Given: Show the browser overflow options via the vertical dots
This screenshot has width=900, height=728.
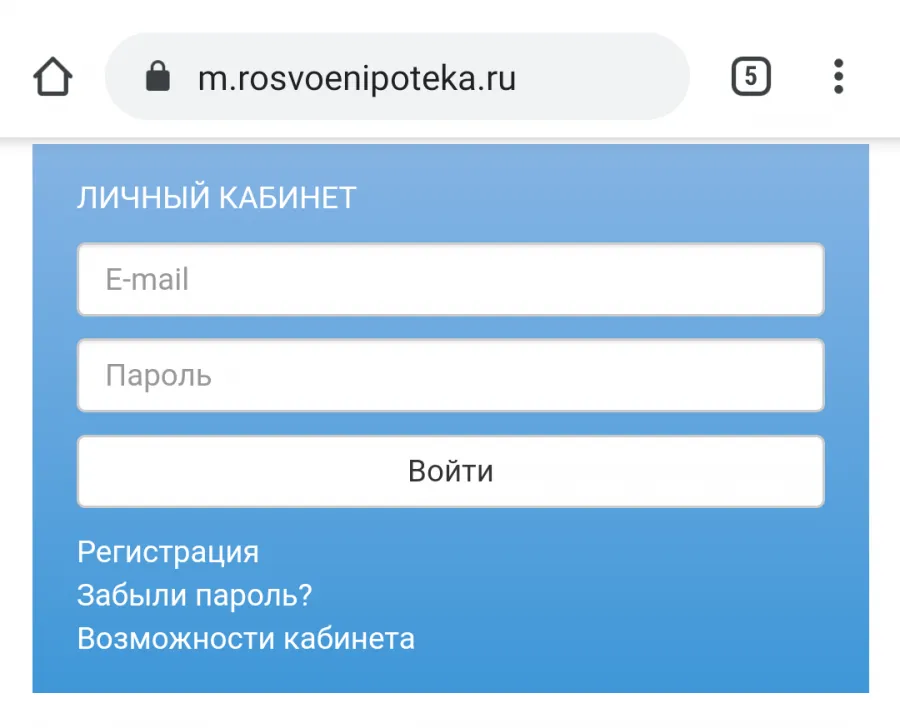Looking at the screenshot, I should (x=839, y=76).
